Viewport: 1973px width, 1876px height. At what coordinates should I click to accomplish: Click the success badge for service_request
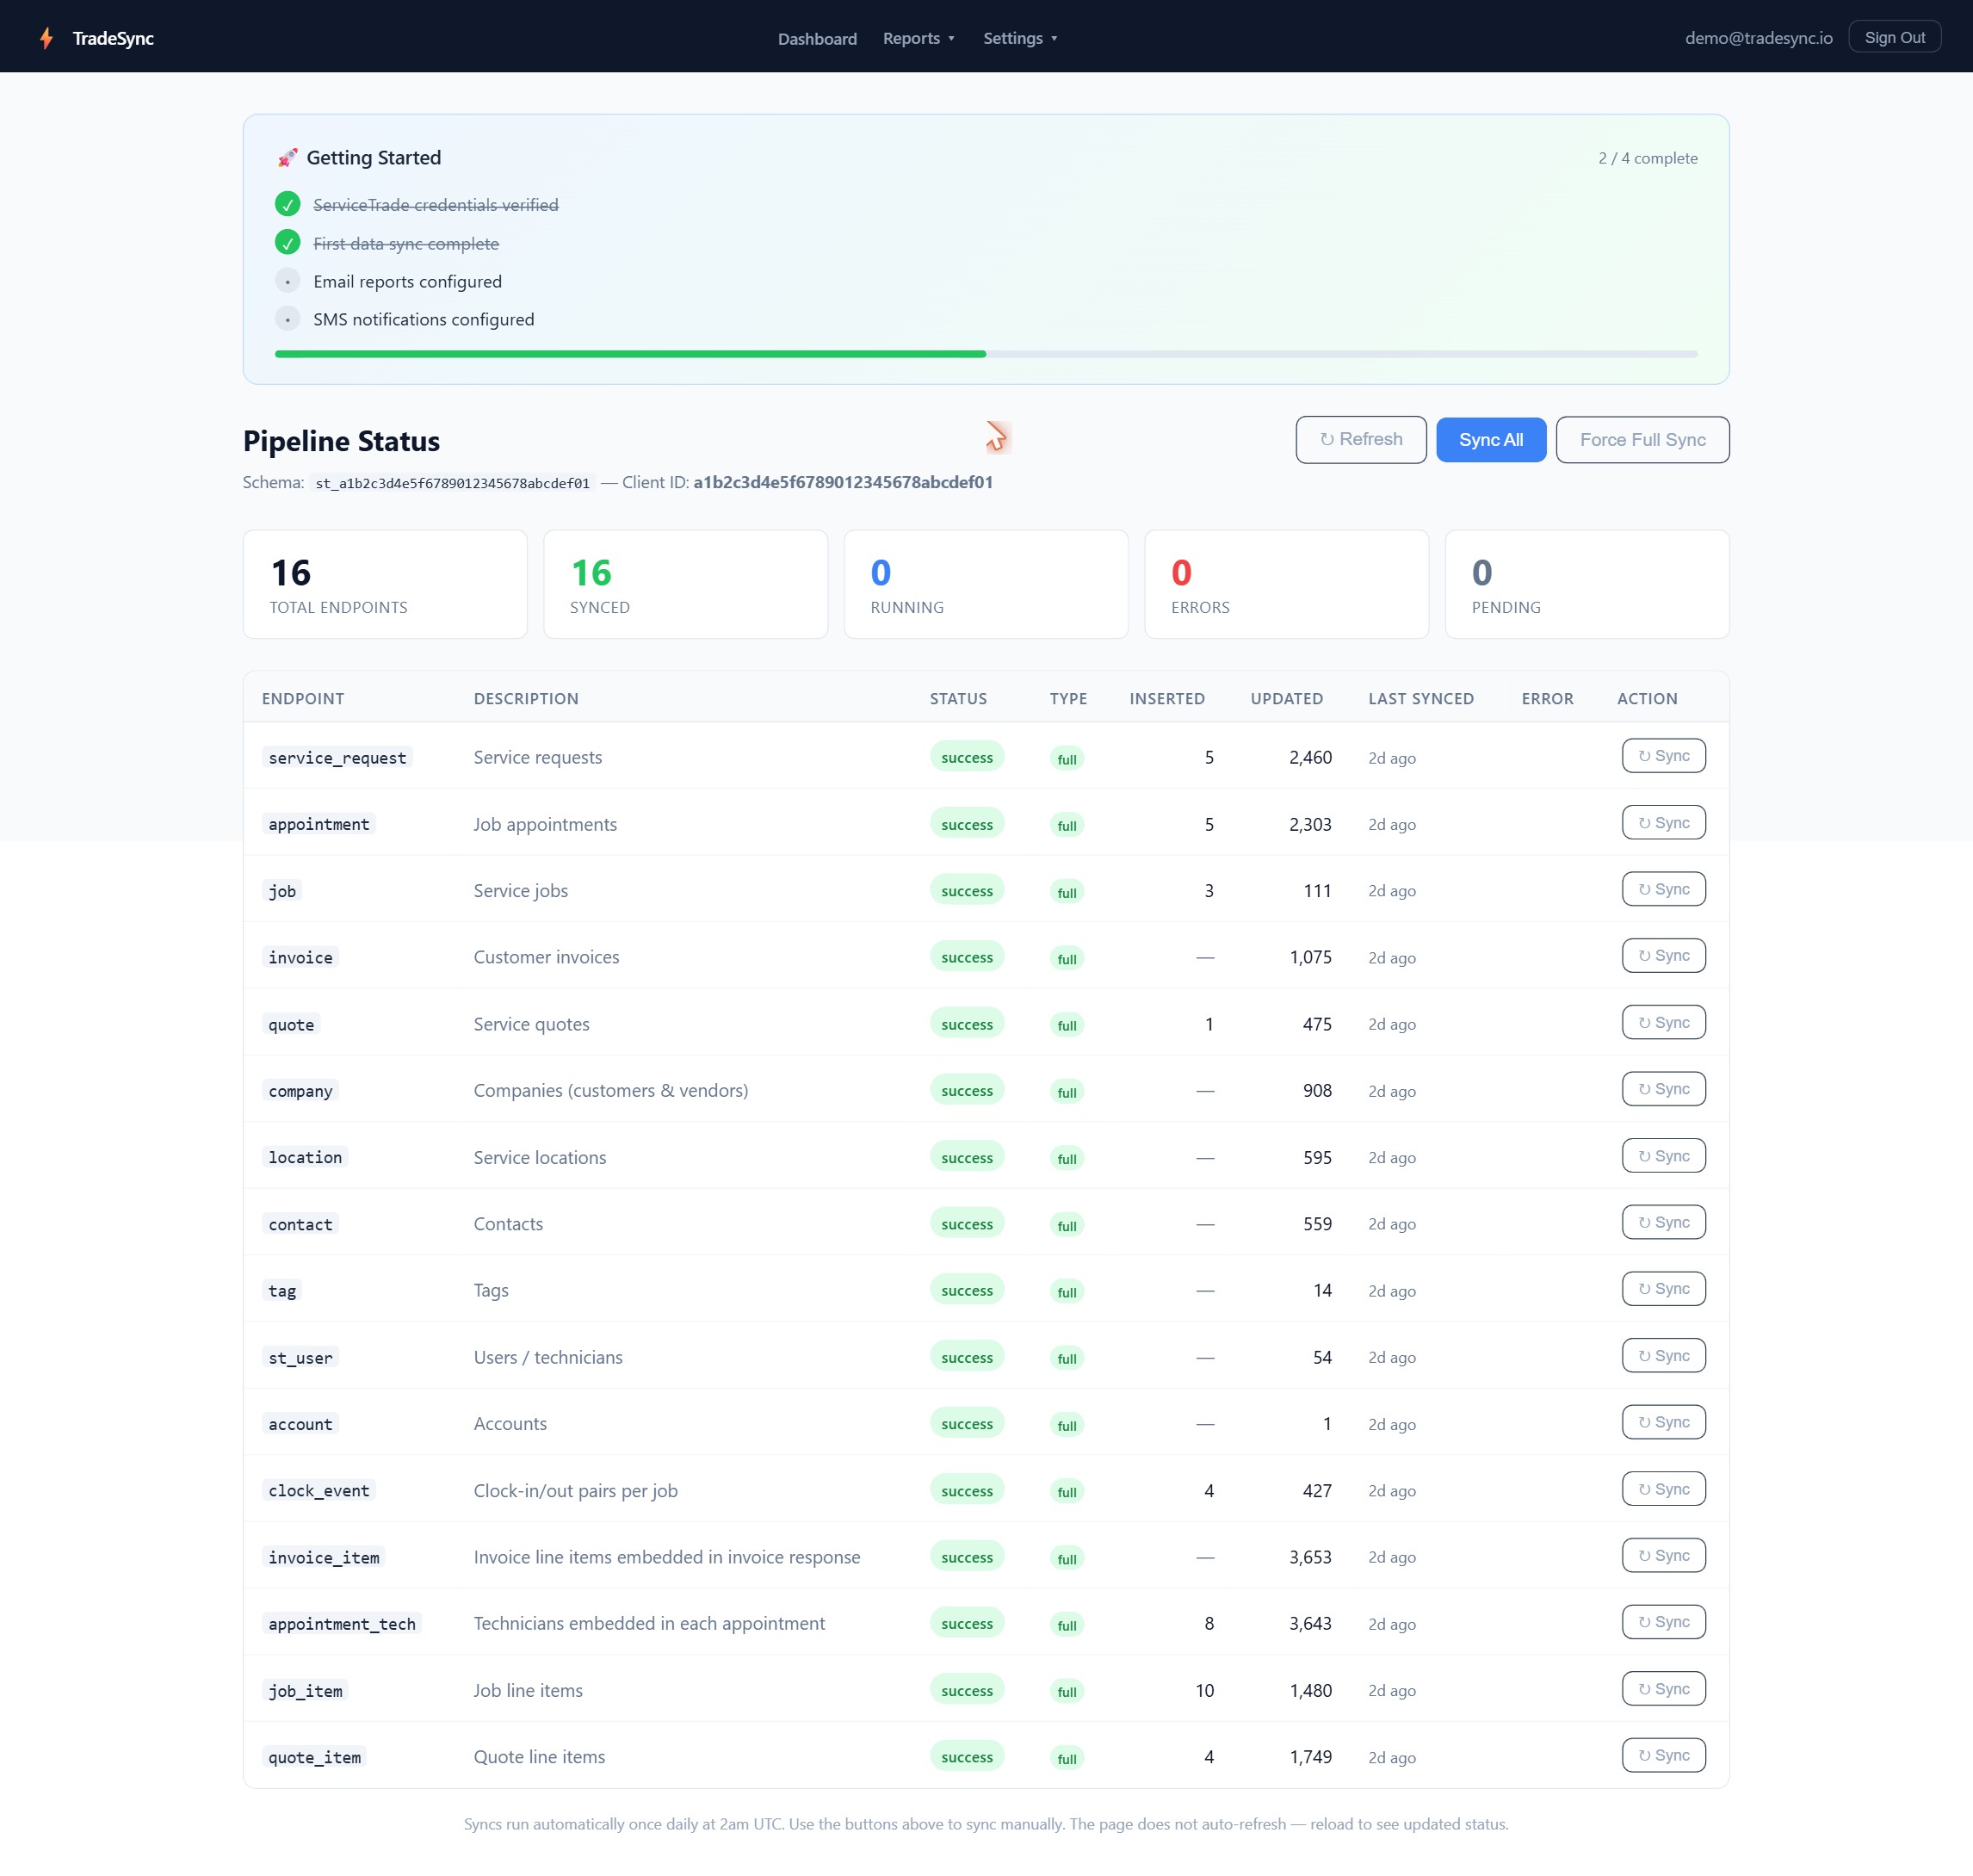[x=967, y=757]
